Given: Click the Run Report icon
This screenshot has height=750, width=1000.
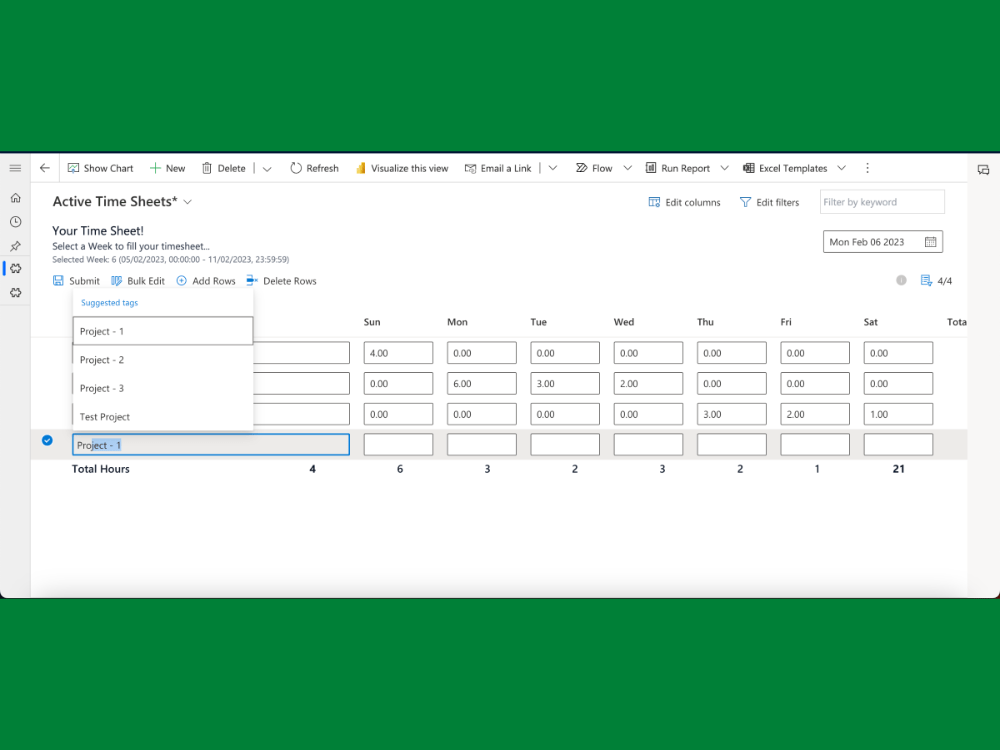Looking at the screenshot, I should 649,168.
